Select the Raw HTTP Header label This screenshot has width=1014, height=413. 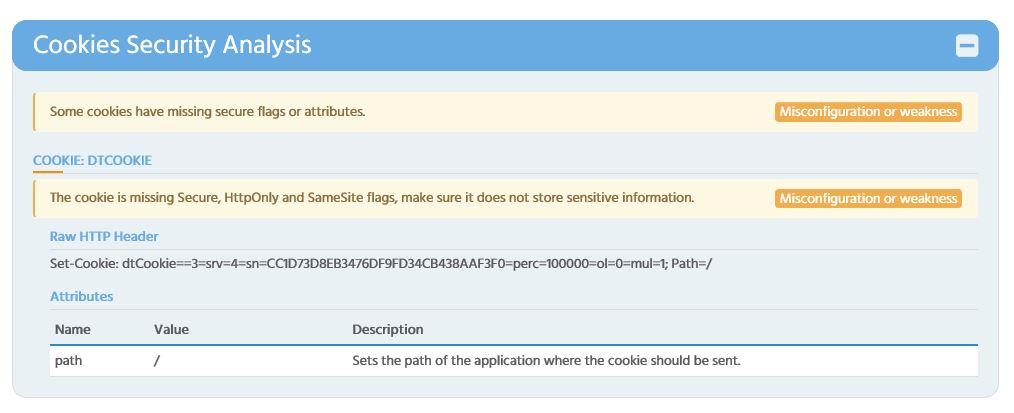[104, 237]
